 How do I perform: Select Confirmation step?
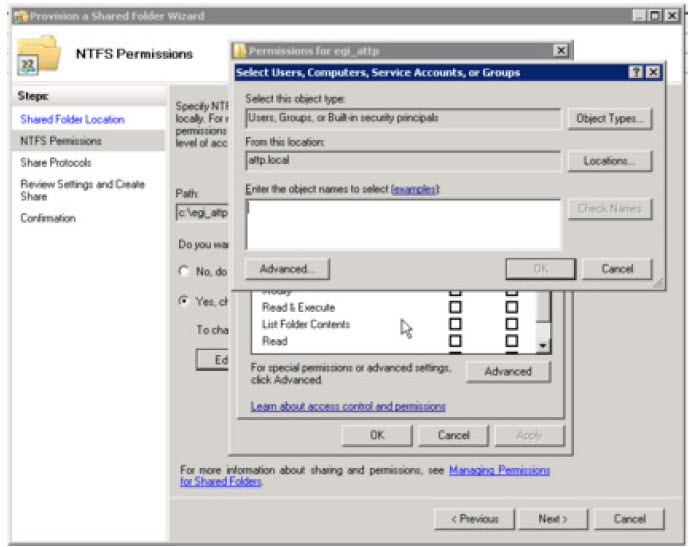[48, 218]
